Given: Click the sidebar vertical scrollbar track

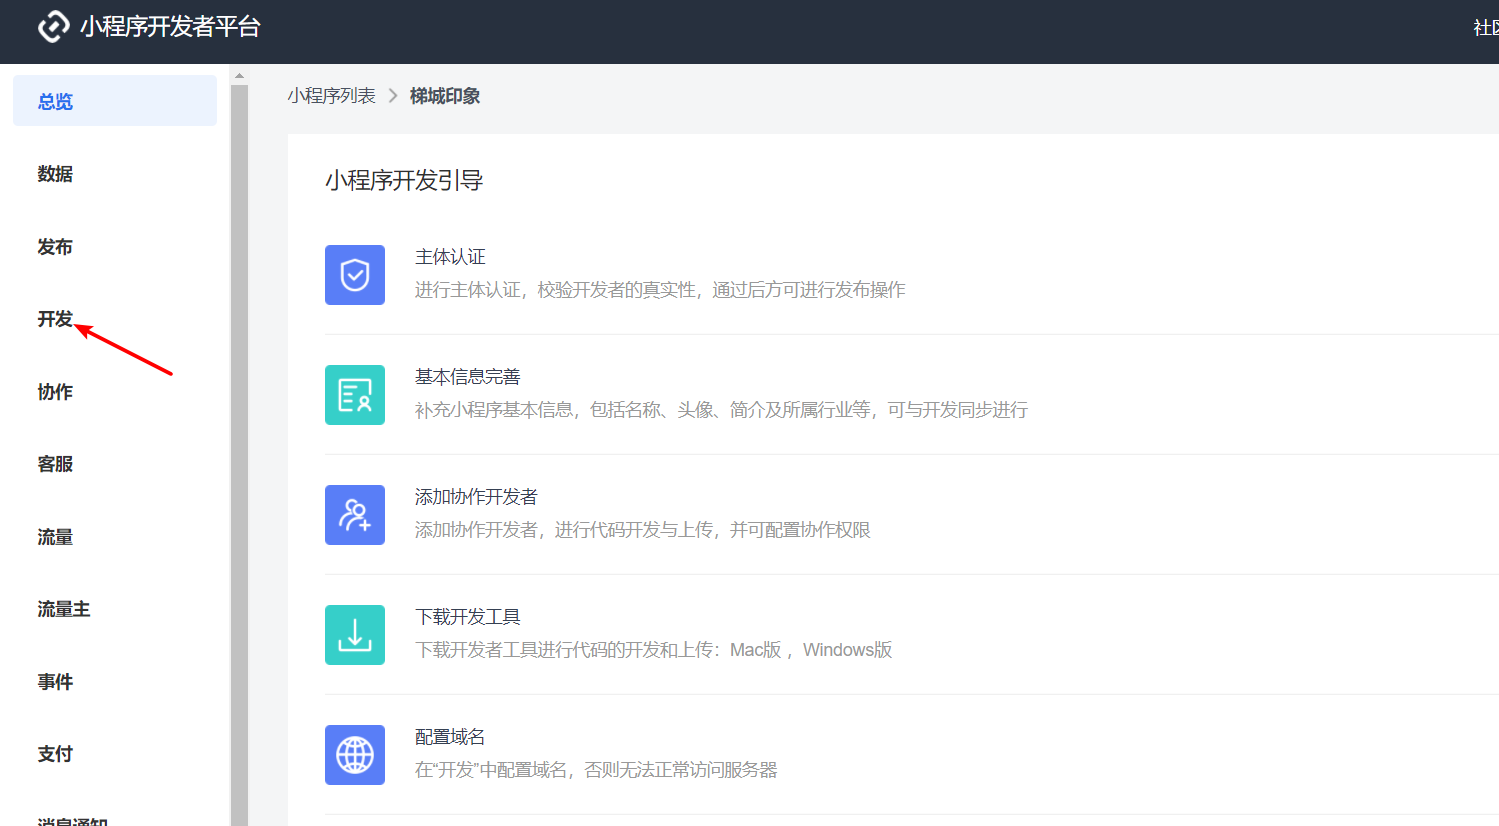Looking at the screenshot, I should click(239, 455).
